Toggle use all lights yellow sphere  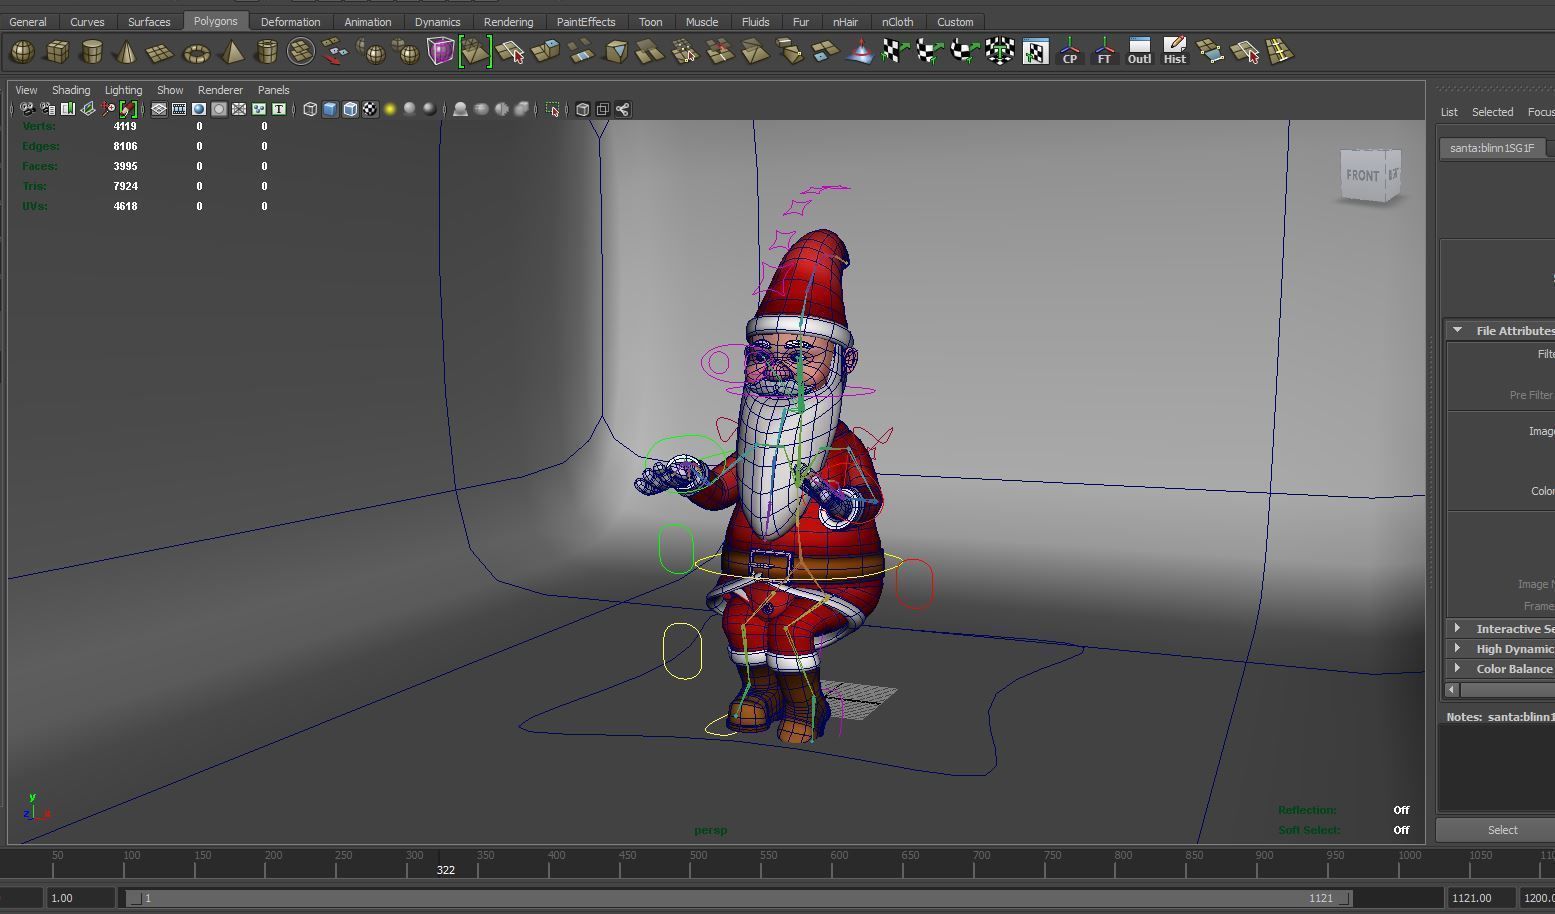pos(390,109)
